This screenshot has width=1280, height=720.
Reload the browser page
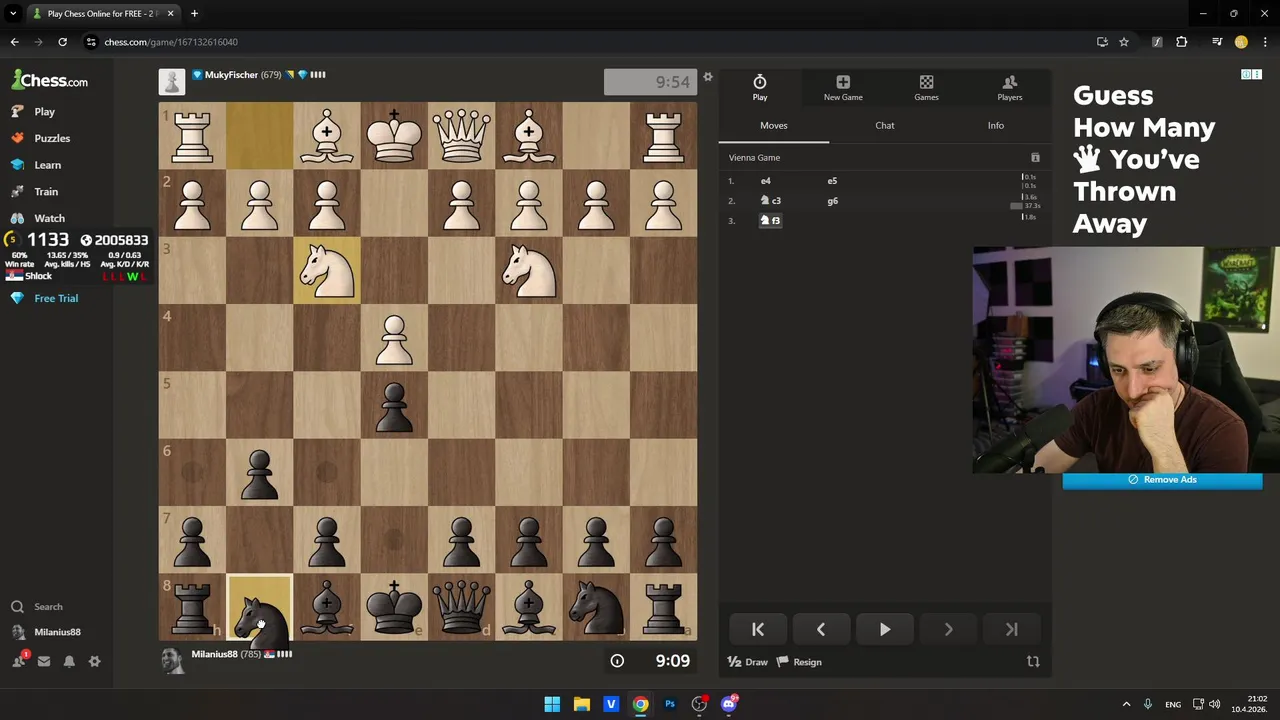tap(62, 42)
